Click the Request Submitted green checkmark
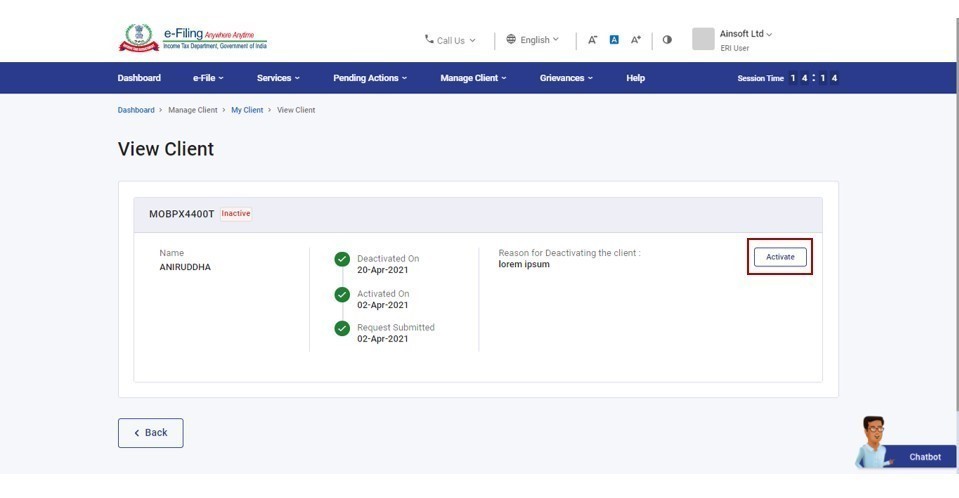The height and width of the screenshot is (498, 959). (x=342, y=328)
